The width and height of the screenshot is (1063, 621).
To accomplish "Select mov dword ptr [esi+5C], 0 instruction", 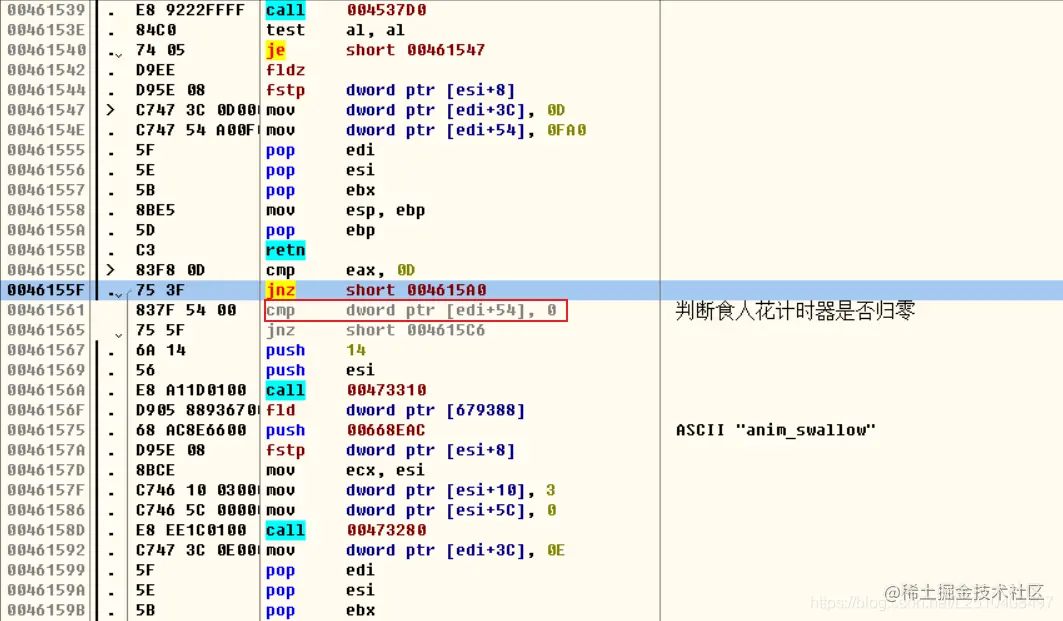I will (411, 510).
